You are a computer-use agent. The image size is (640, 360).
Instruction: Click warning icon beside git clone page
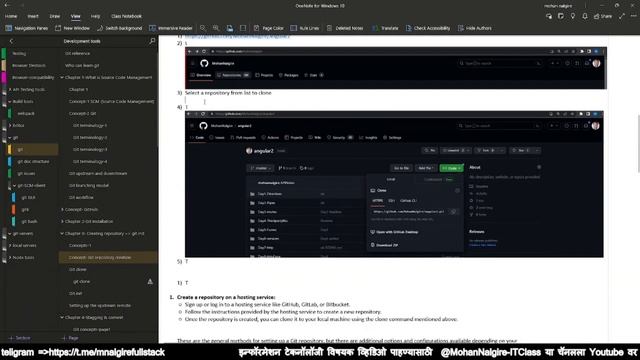pyautogui.click(x=150, y=282)
